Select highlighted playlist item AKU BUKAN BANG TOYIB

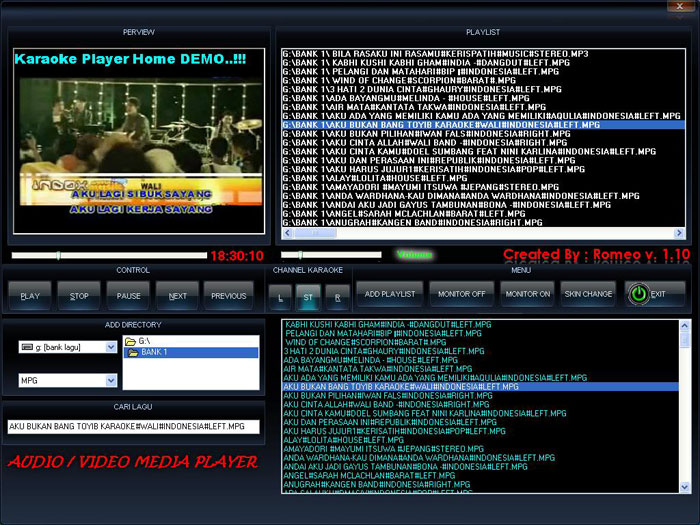(x=483, y=125)
